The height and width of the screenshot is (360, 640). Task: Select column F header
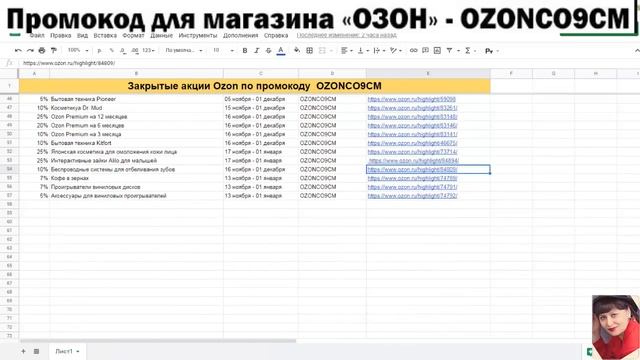511,73
